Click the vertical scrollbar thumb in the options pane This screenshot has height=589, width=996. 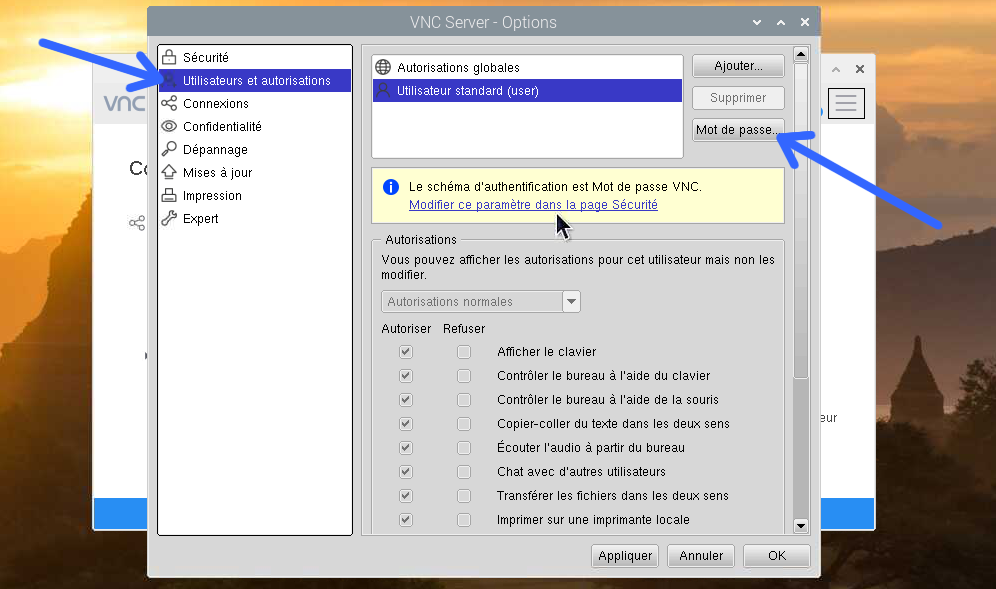pos(801,220)
